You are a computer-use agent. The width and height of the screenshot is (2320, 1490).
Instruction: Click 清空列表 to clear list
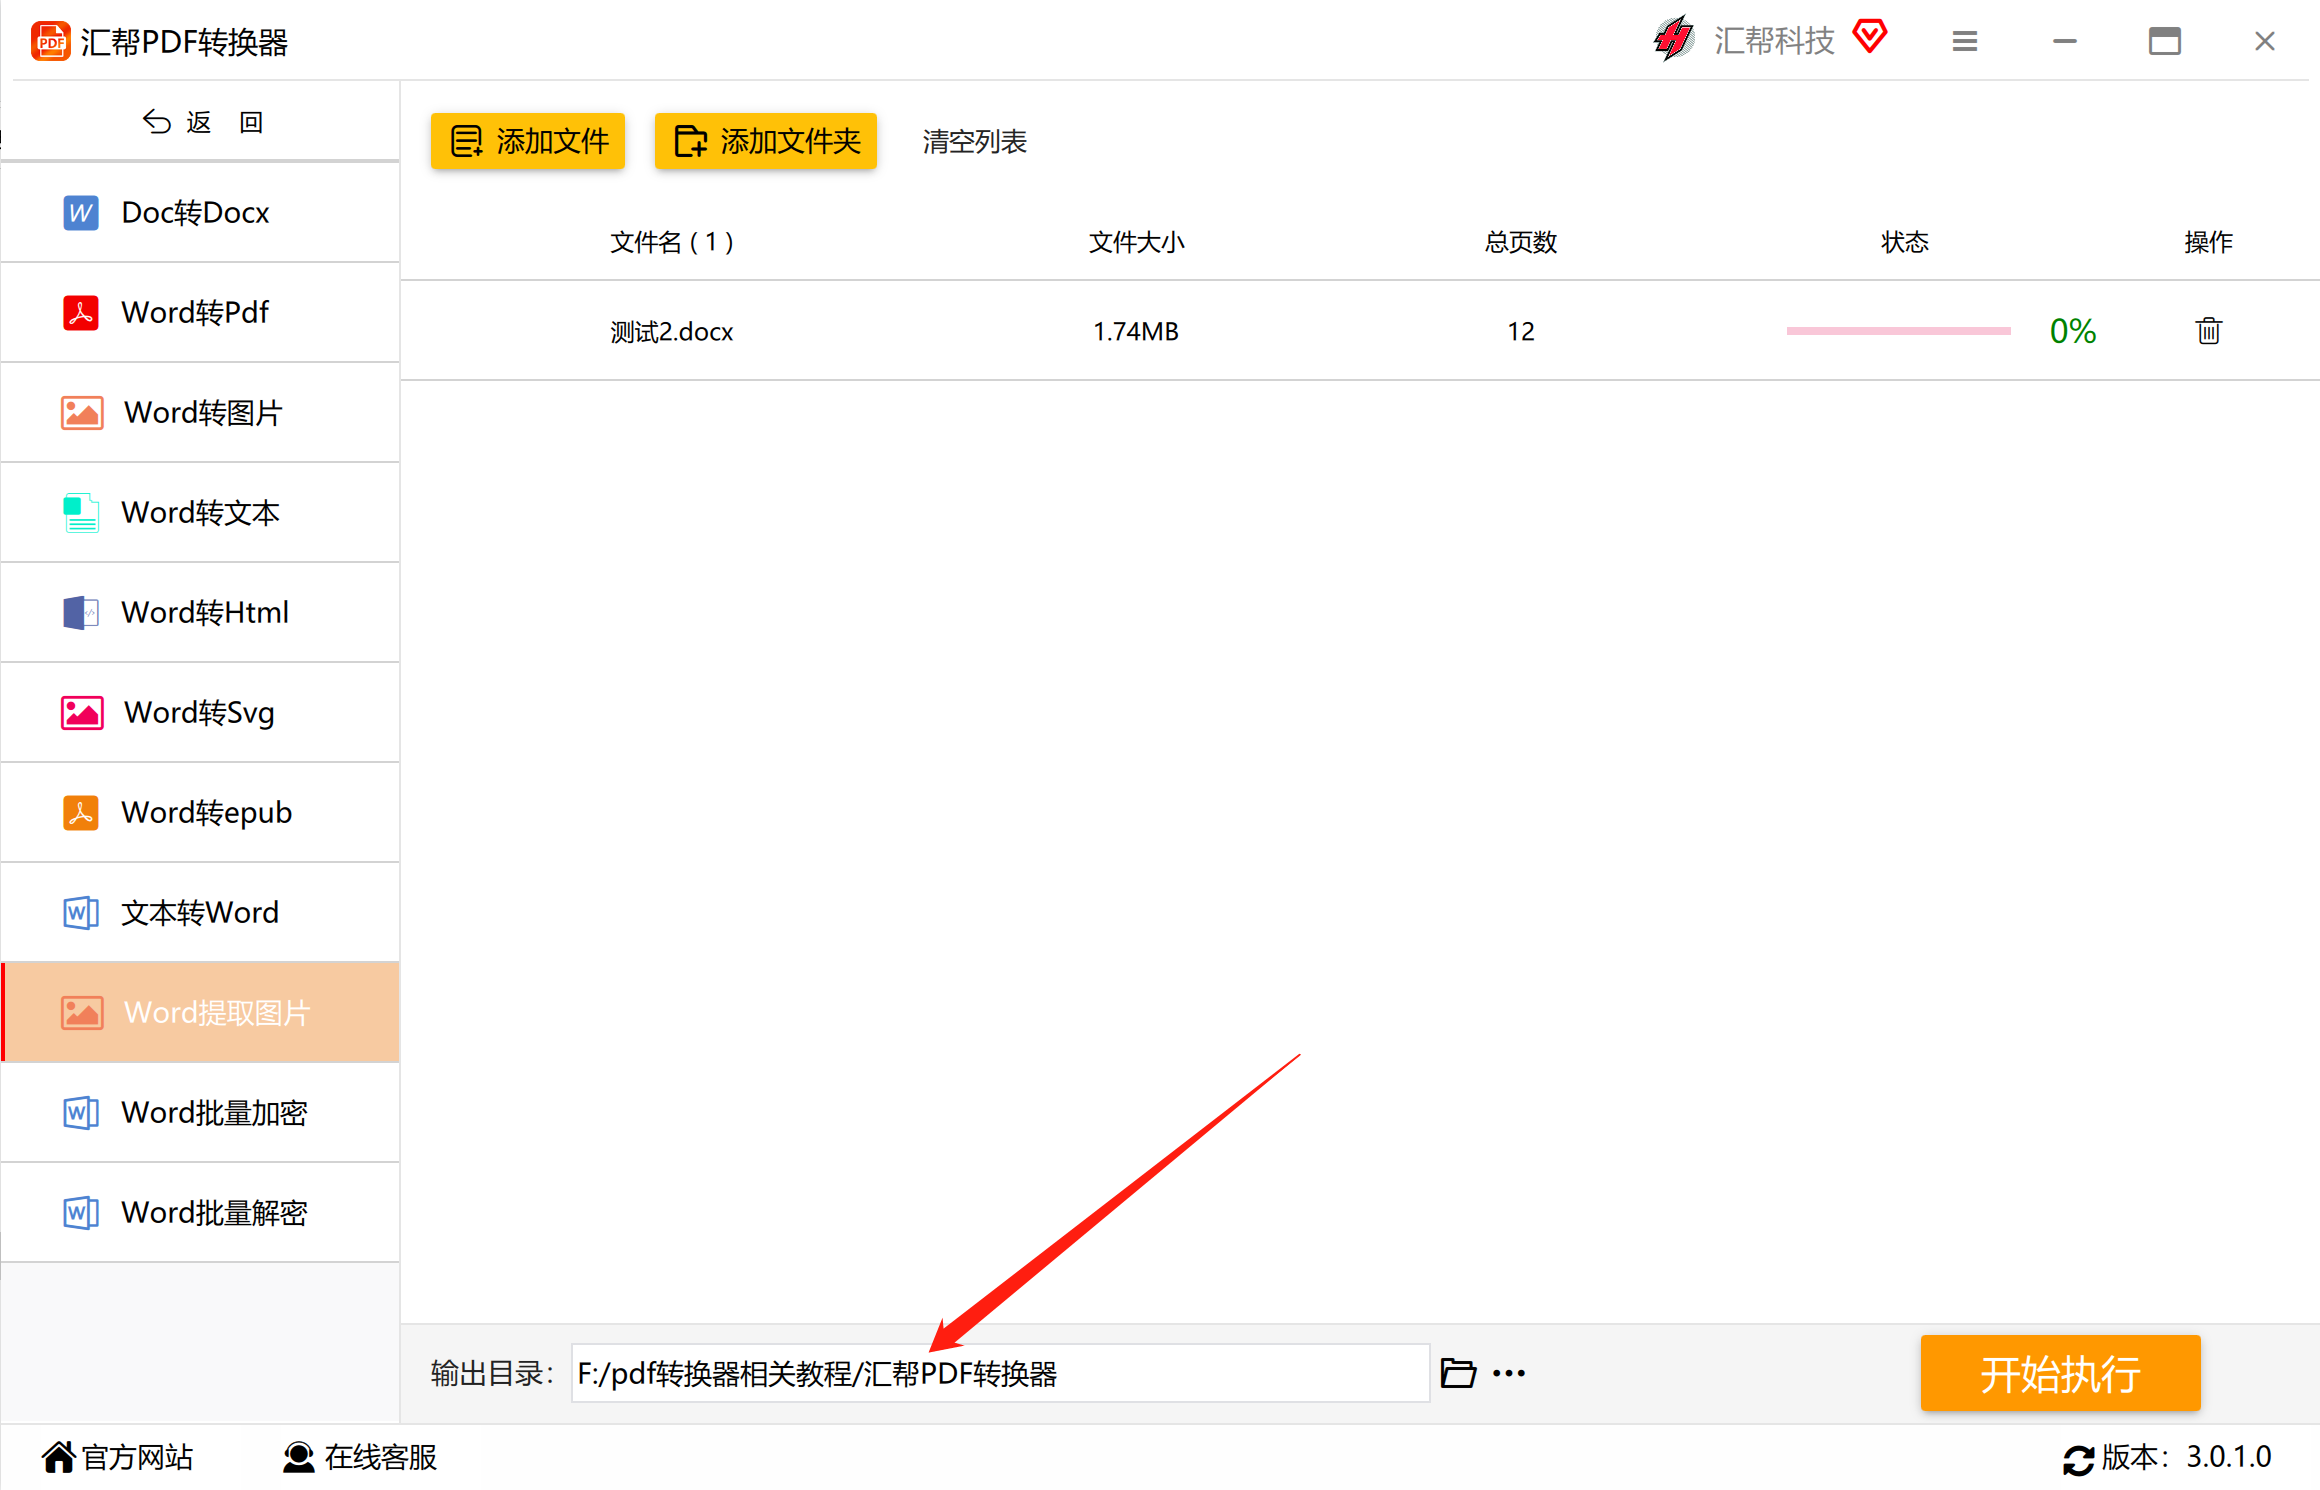974,141
